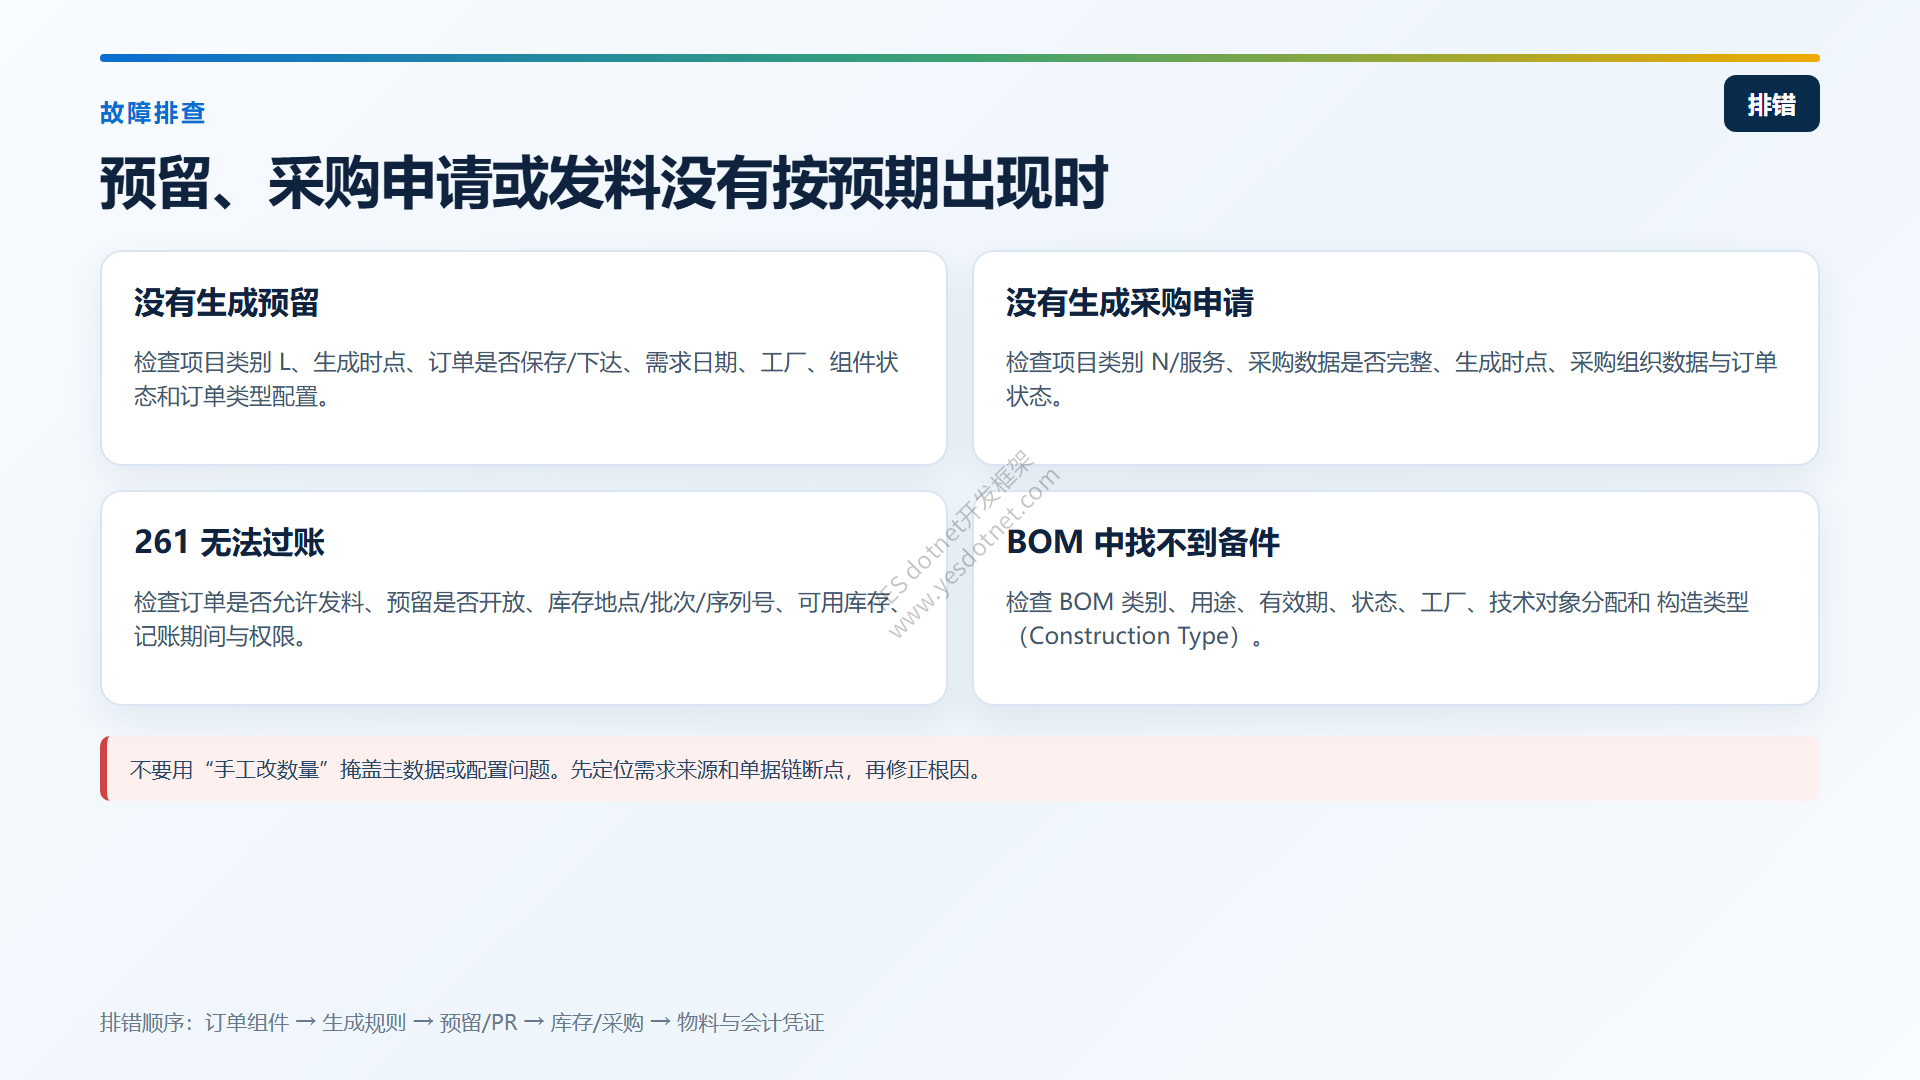This screenshot has height=1080, width=1920.
Task: Click the BOM 中找不到备件 card heading
Action: click(1143, 542)
